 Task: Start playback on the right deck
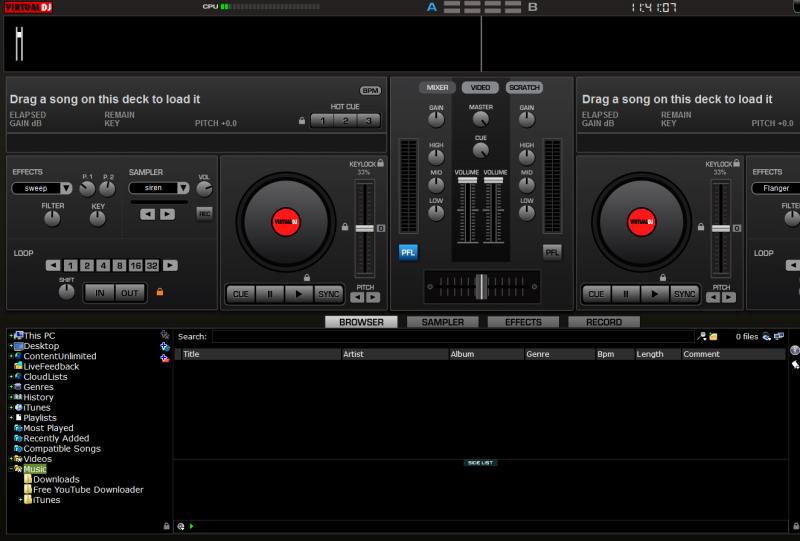655,294
